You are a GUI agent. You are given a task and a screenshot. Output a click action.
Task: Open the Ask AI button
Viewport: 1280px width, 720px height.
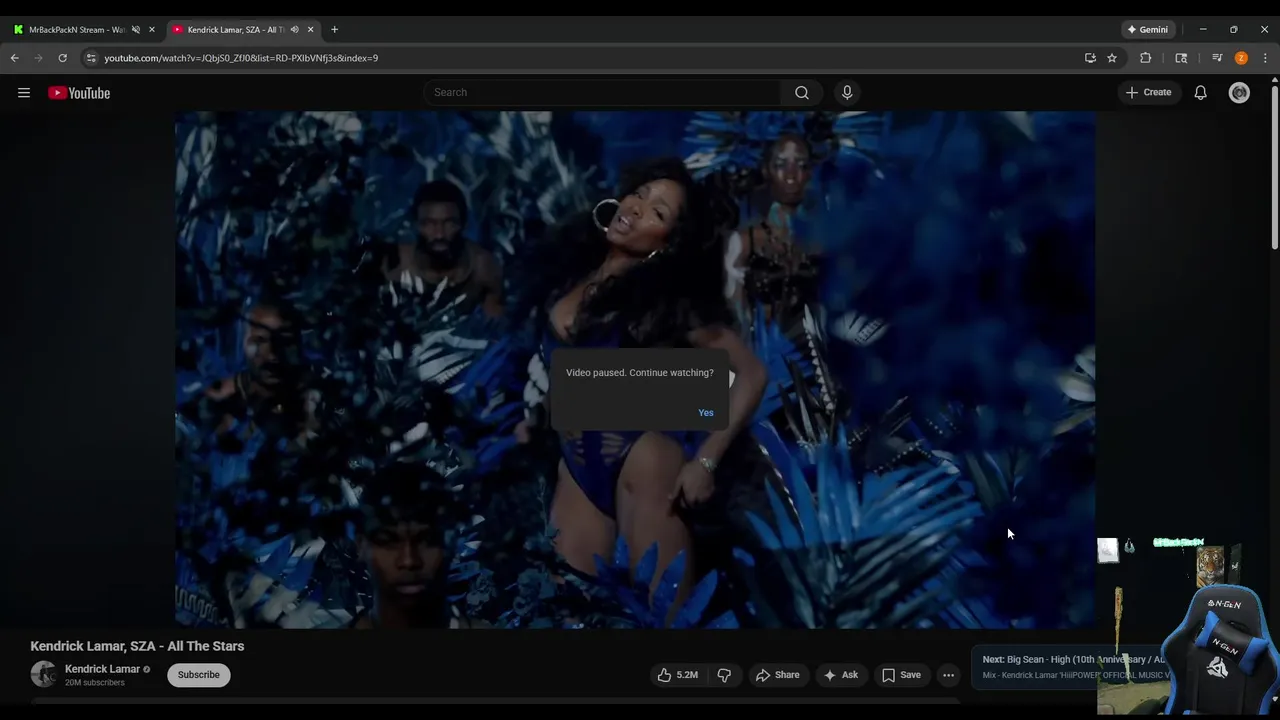pos(841,675)
